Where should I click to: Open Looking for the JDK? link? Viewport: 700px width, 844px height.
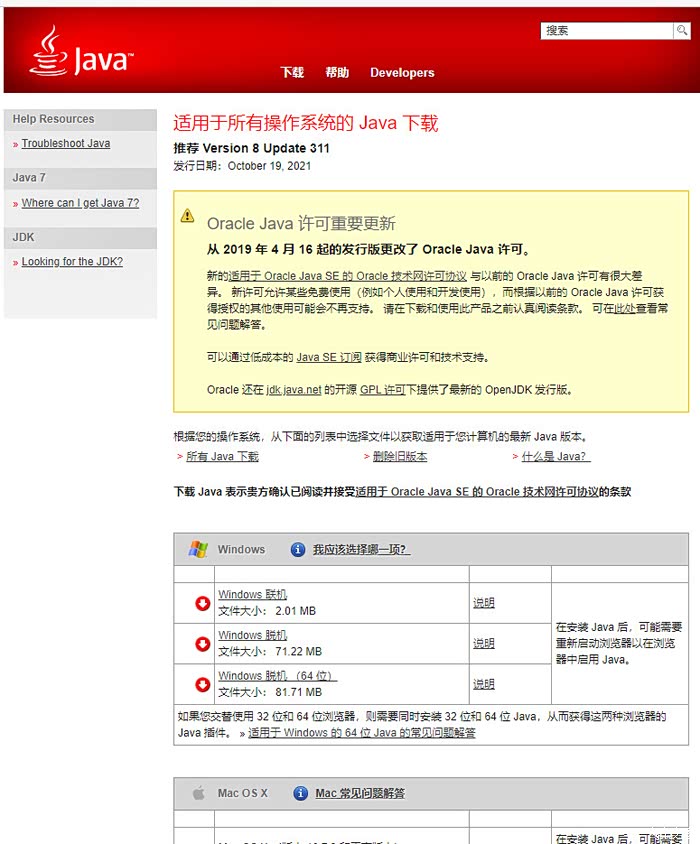pos(72,262)
